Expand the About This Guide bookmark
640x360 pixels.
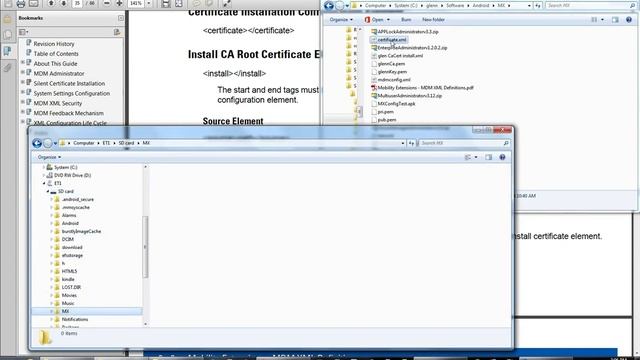pyautogui.click(x=23, y=63)
